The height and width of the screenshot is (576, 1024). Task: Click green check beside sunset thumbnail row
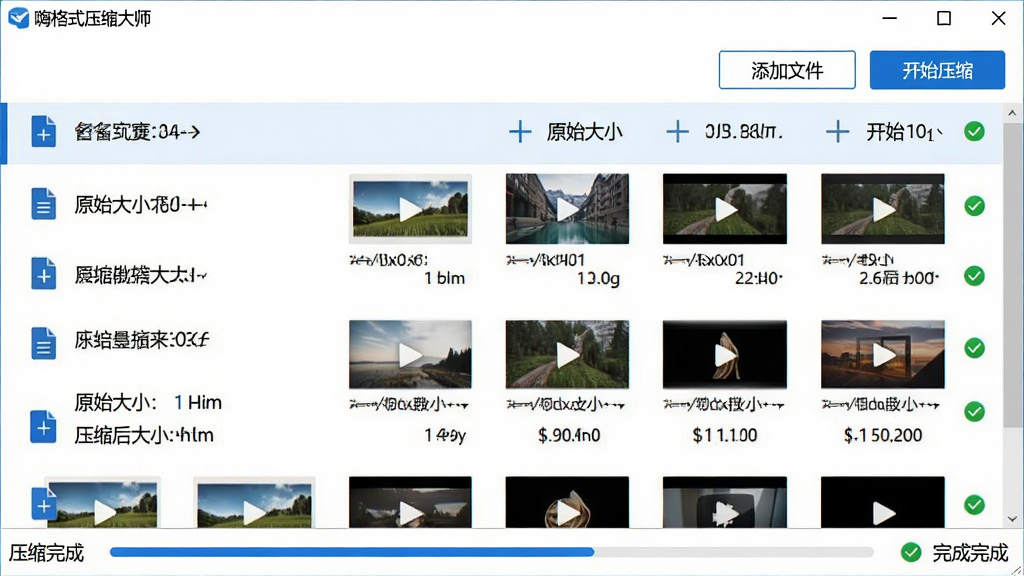(974, 348)
